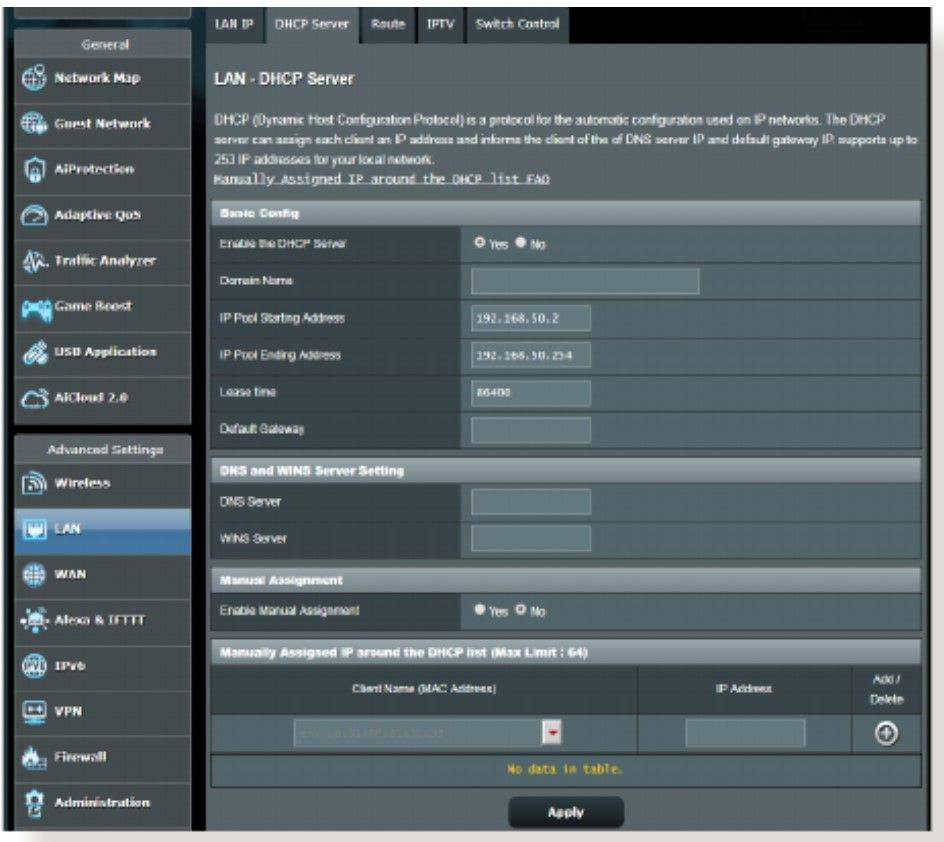Select No for Enable the DHCP Server
This screenshot has width=944, height=842.
(521, 244)
